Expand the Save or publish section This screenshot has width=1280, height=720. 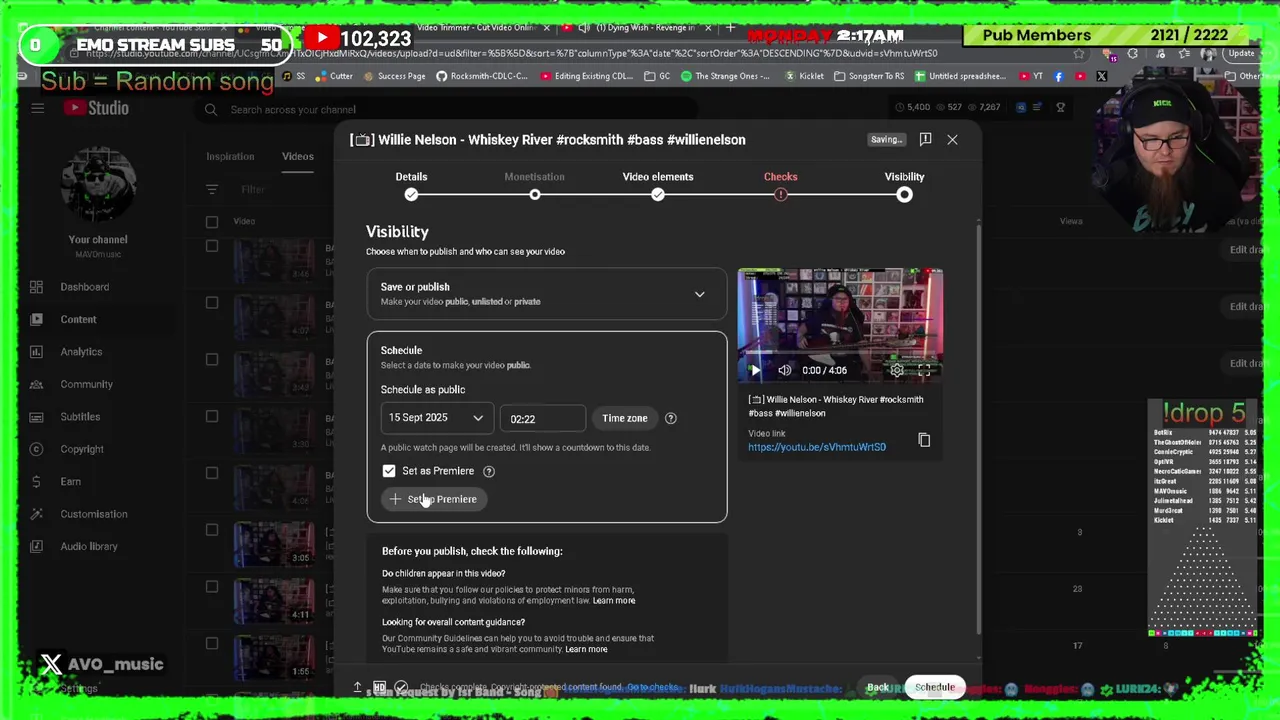(547, 294)
